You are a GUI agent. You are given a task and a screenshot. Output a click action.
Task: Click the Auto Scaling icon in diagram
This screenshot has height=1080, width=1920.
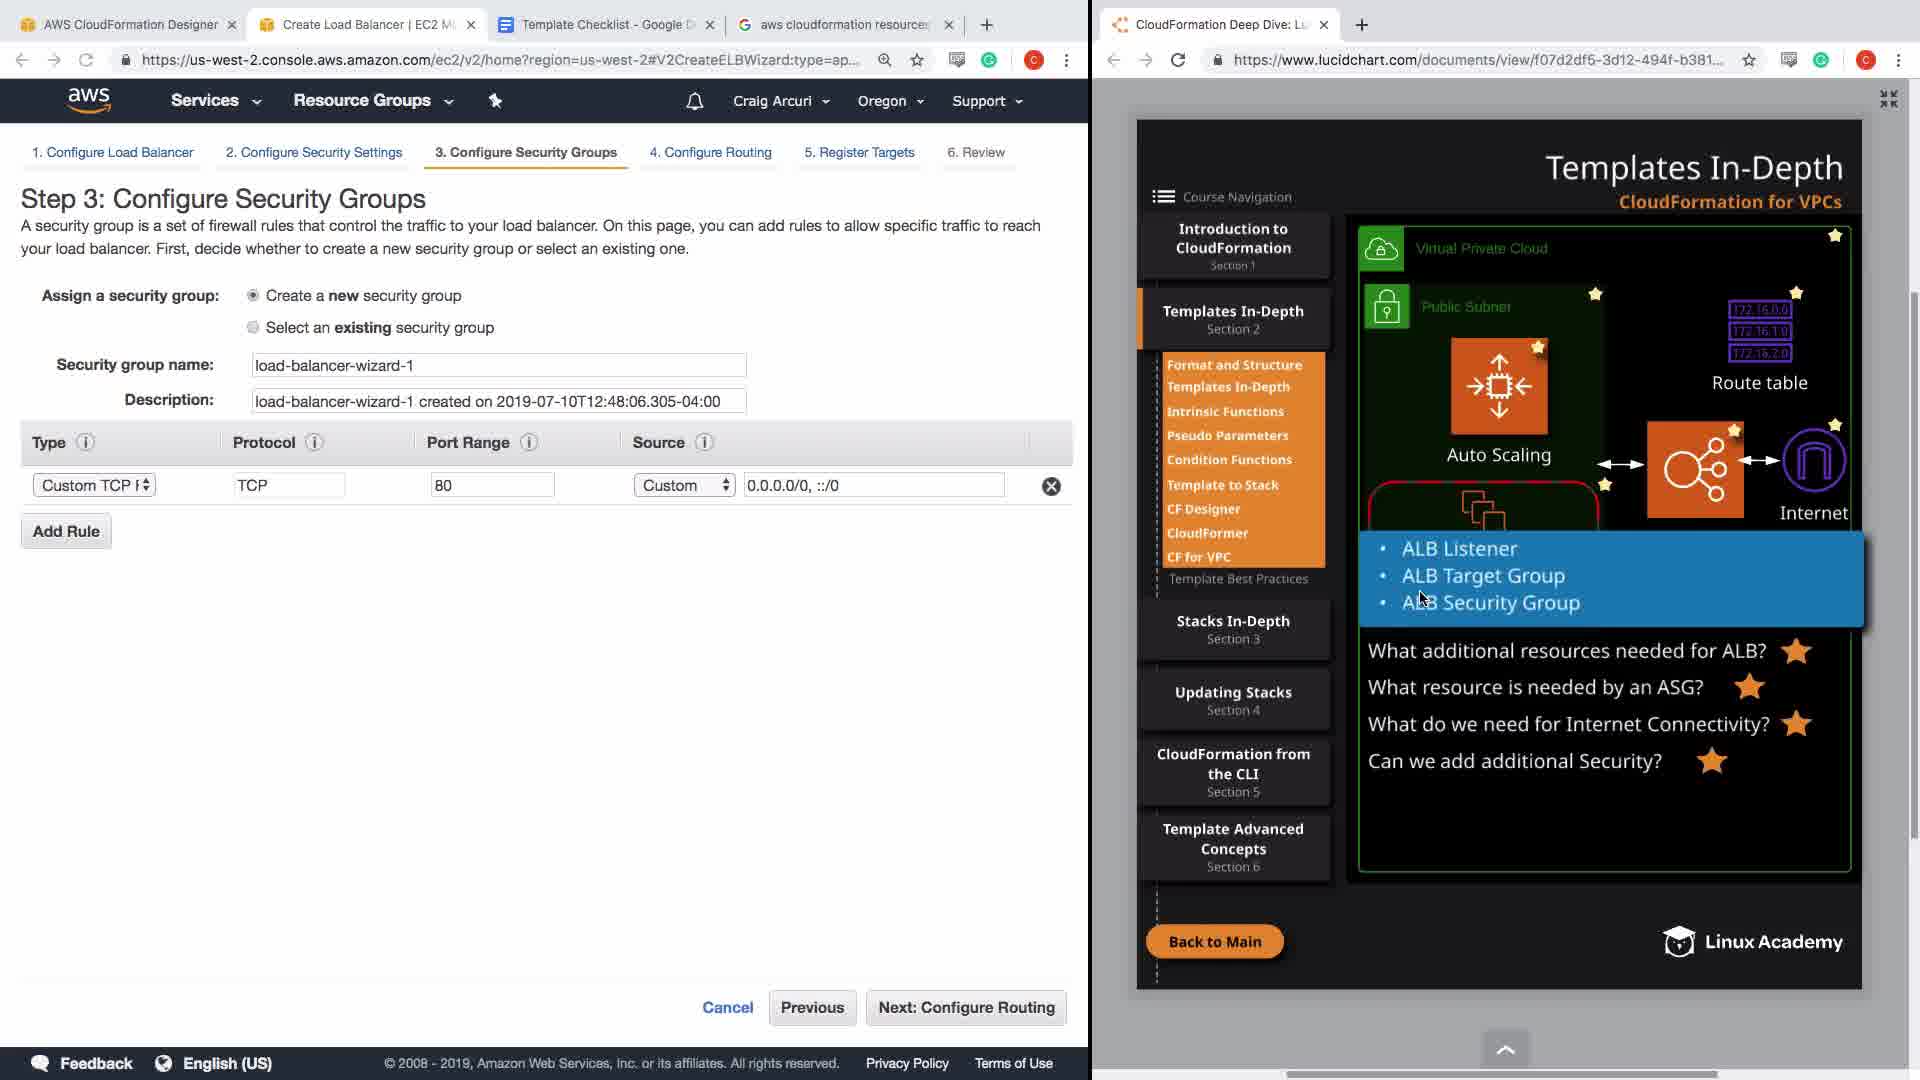[1498, 386]
